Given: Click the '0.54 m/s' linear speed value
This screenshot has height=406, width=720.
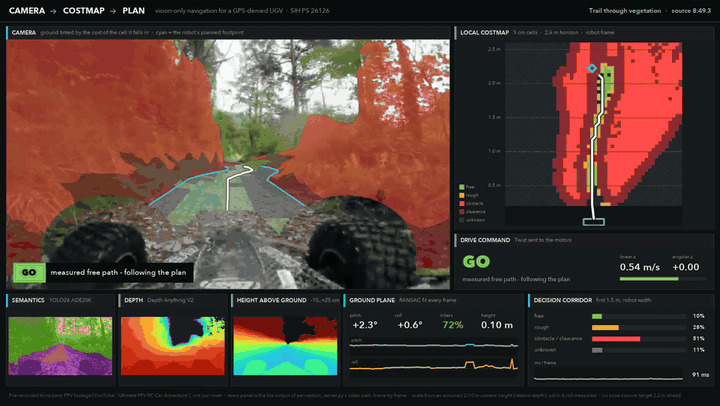Looking at the screenshot, I should (640, 267).
